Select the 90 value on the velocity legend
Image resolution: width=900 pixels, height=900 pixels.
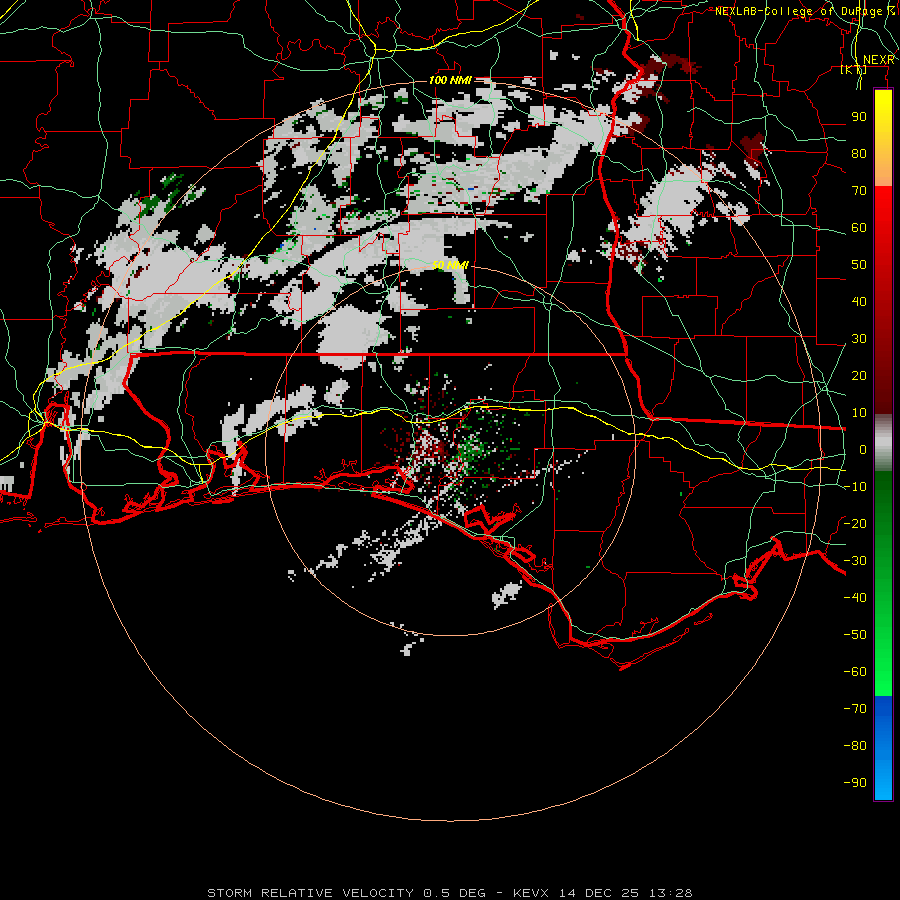(x=859, y=117)
